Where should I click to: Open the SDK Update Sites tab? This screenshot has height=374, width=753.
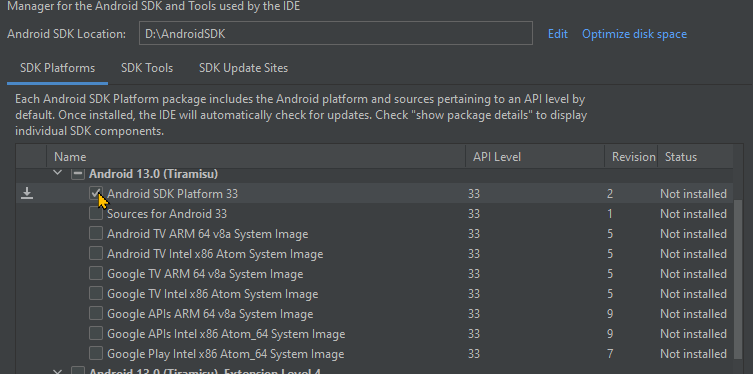(x=243, y=68)
